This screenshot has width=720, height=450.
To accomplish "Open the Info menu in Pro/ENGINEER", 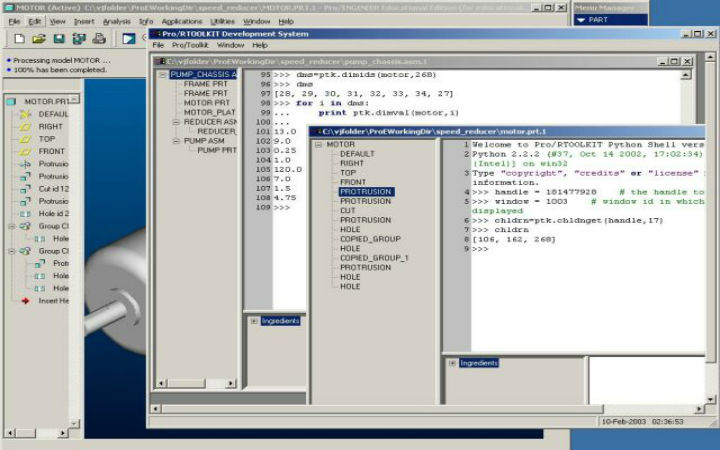I will [x=146, y=22].
